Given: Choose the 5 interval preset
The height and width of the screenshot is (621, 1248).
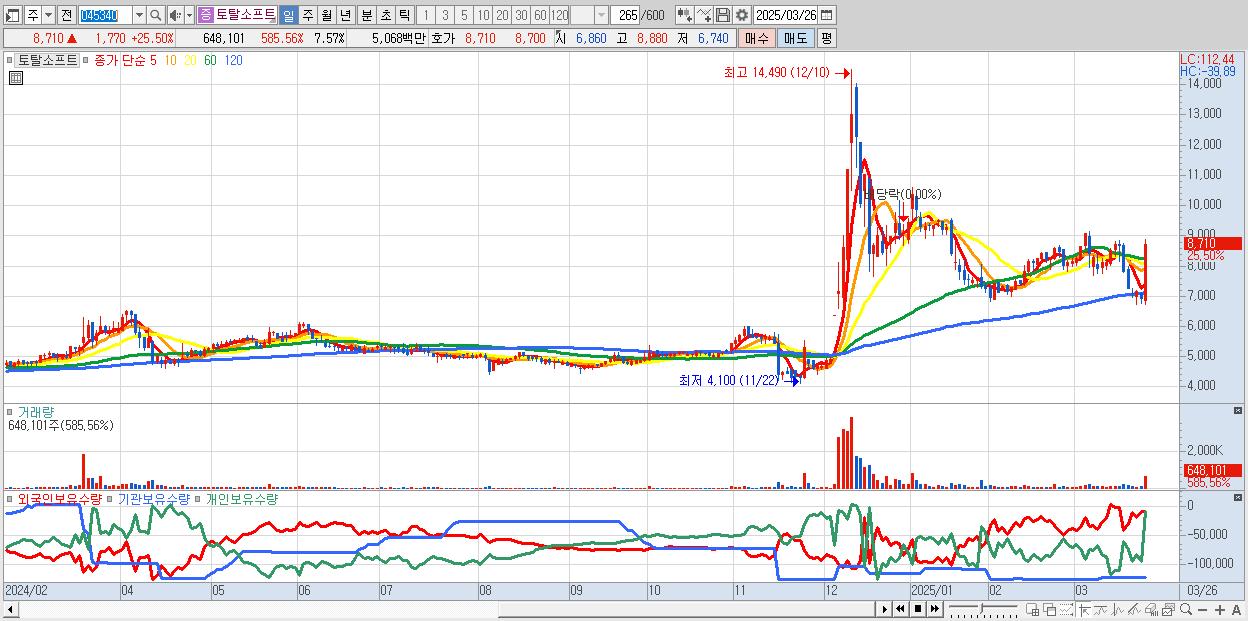Looking at the screenshot, I should tap(464, 15).
